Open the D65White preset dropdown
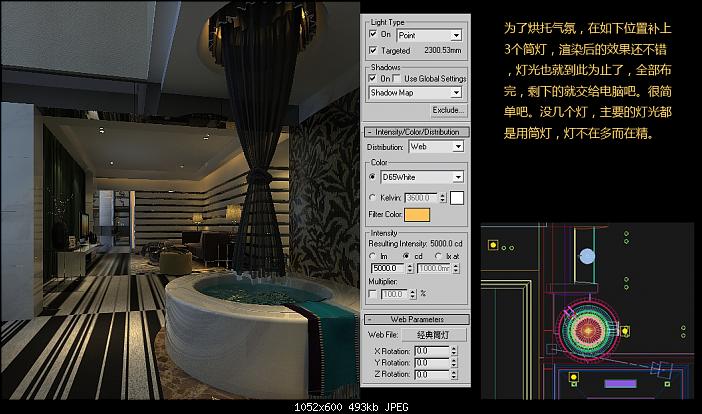The height and width of the screenshot is (414, 702). (x=422, y=177)
